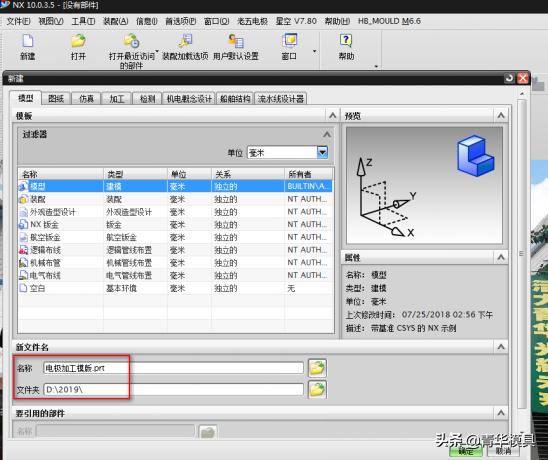
Task: Sort templates by 关系 column header
Action: pyautogui.click(x=248, y=174)
